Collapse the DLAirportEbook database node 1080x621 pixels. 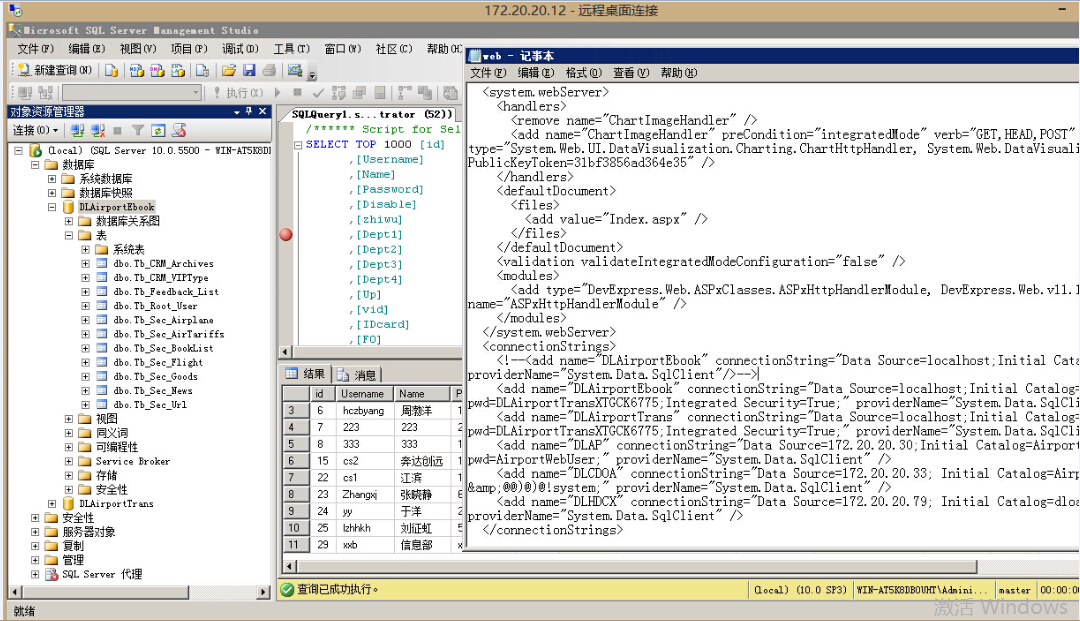(x=52, y=207)
